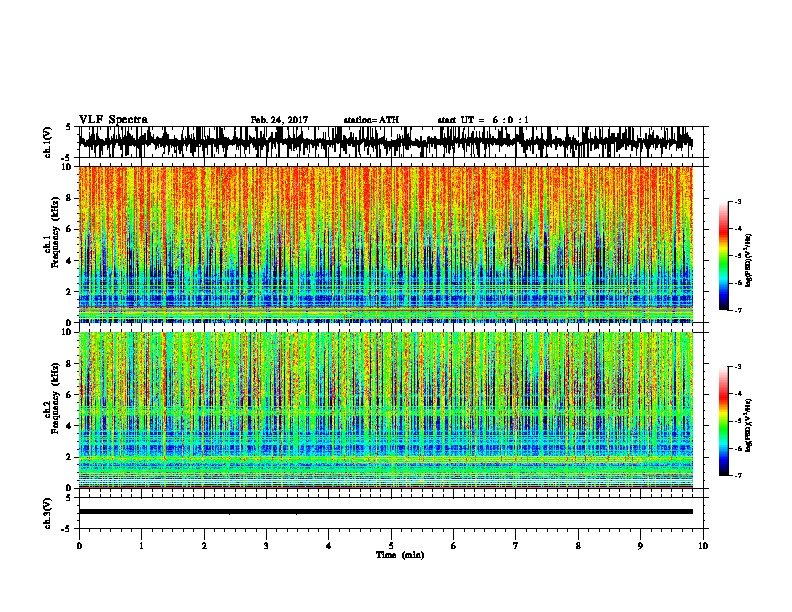
Task: Click the '-7' value on the ch.2 color bar
Action: 738,475
